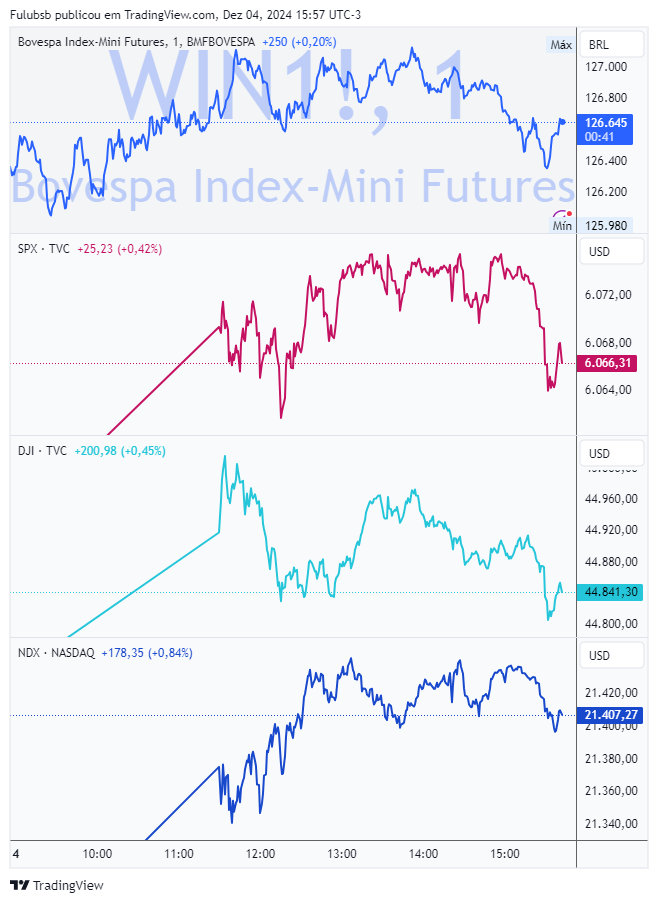This screenshot has width=658, height=903.
Task: Click the TradingView logo icon
Action: [20, 885]
